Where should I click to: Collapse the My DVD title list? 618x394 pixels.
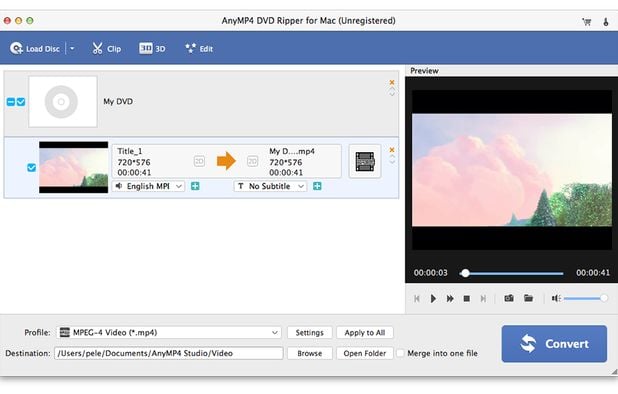[11, 102]
